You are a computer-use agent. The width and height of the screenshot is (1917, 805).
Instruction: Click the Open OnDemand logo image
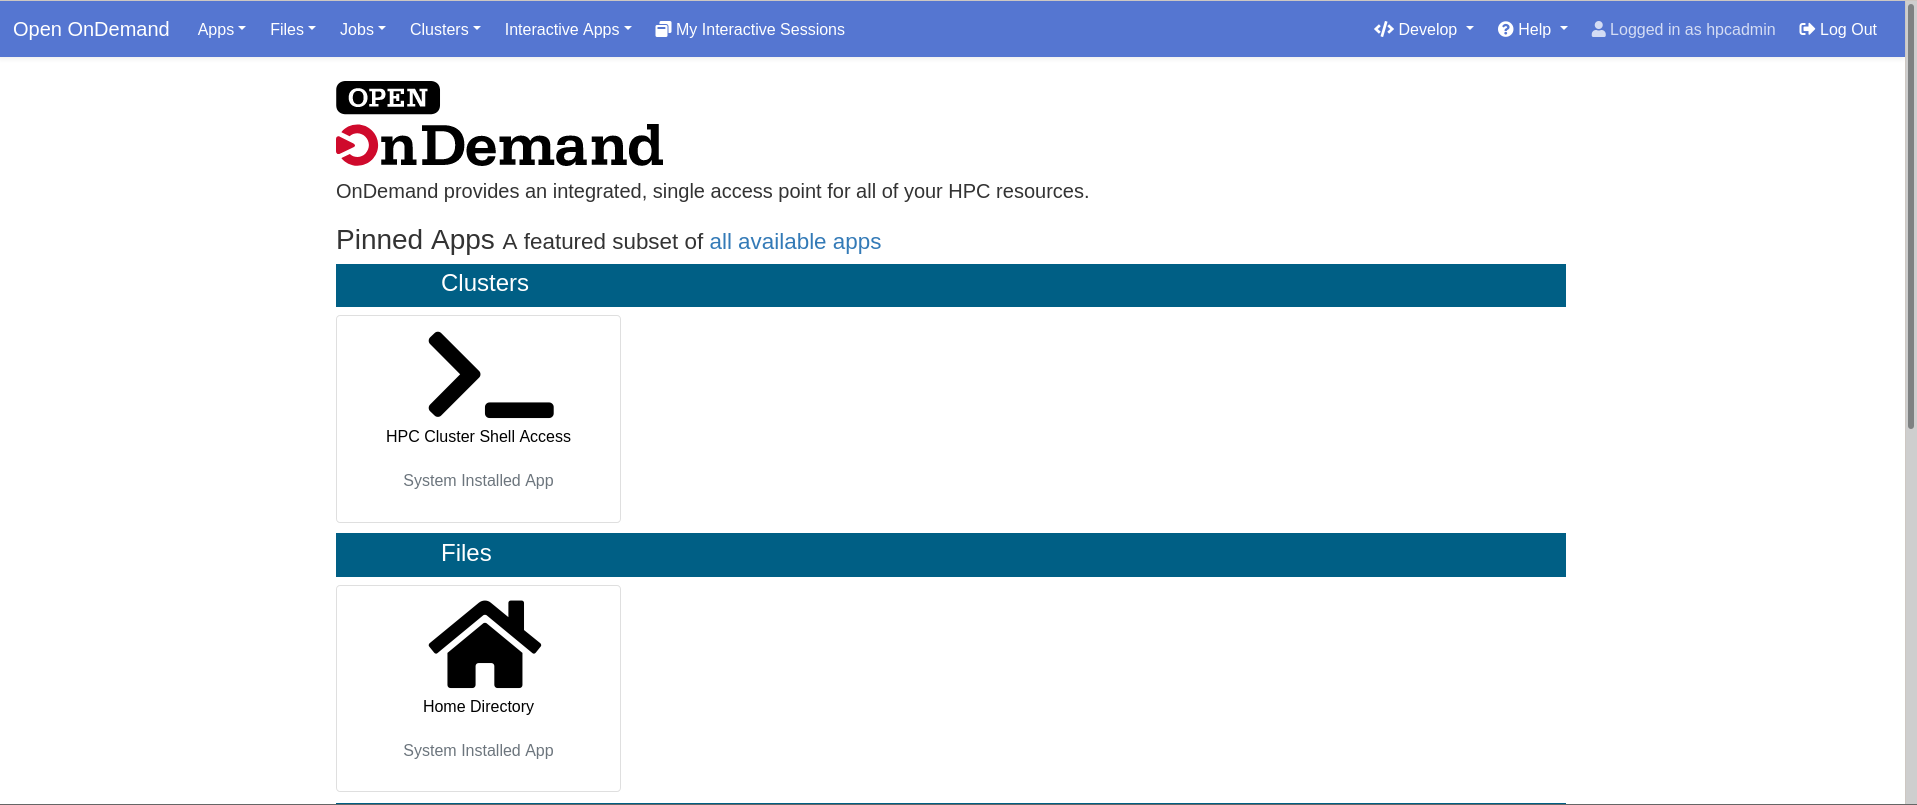[499, 124]
